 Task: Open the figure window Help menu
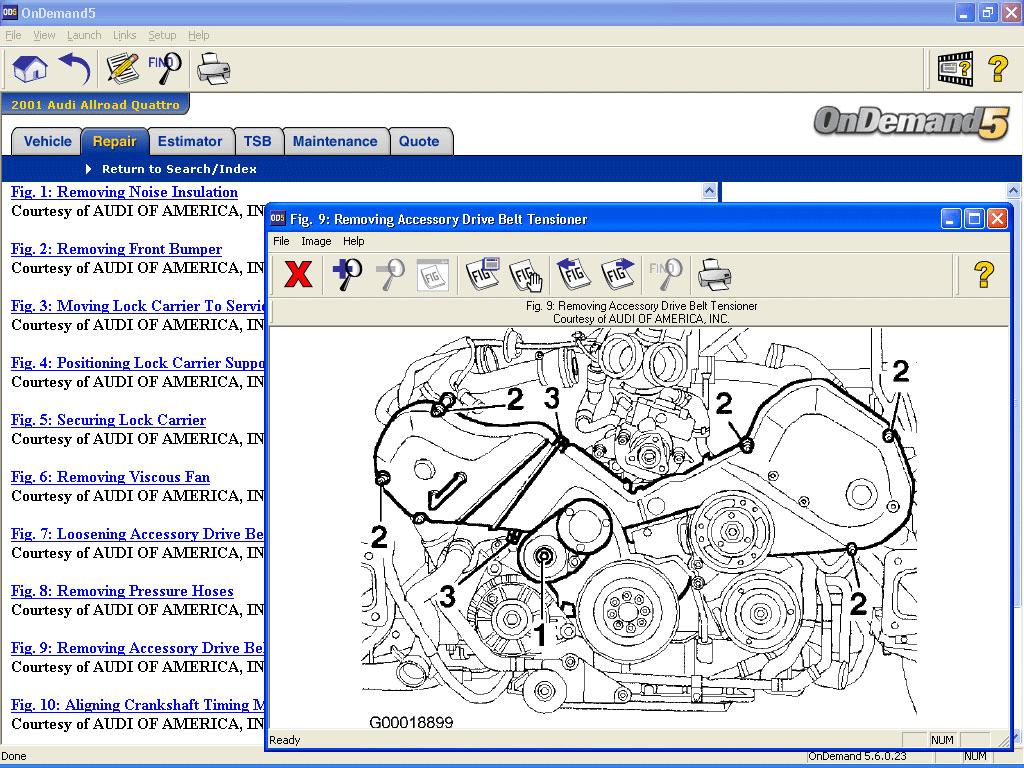pyautogui.click(x=353, y=241)
